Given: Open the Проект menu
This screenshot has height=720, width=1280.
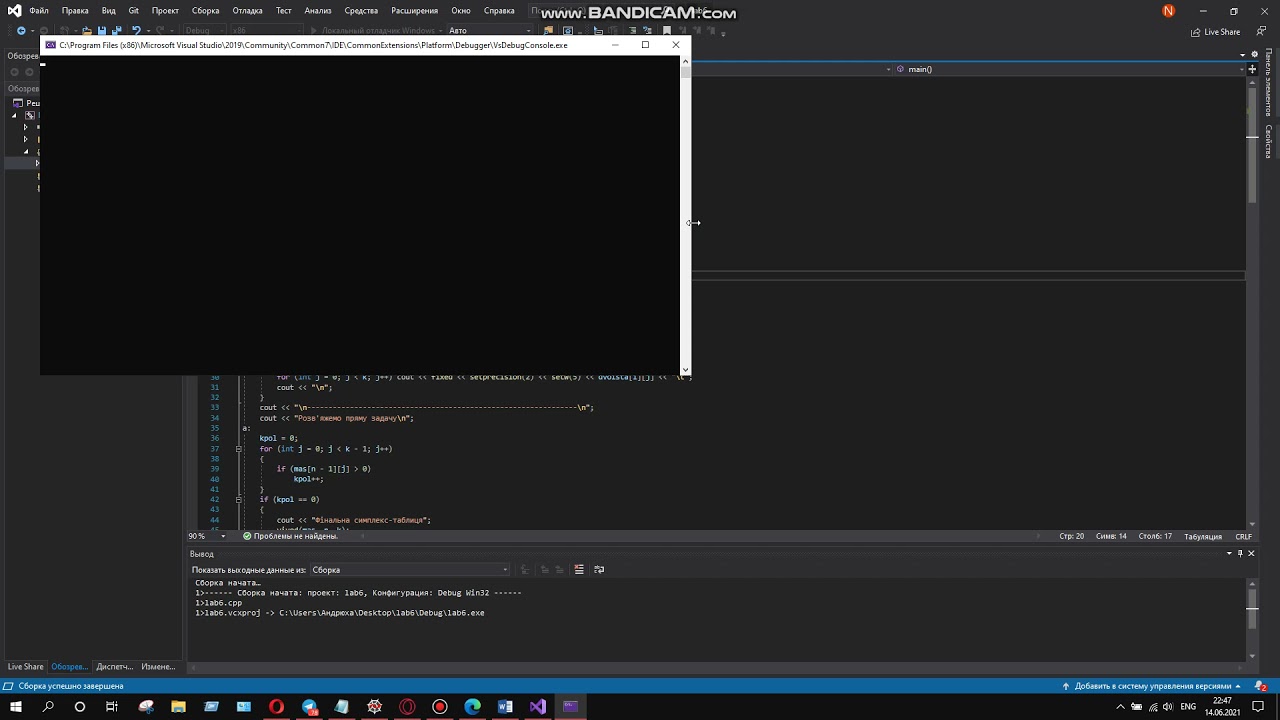Looking at the screenshot, I should (x=165, y=11).
